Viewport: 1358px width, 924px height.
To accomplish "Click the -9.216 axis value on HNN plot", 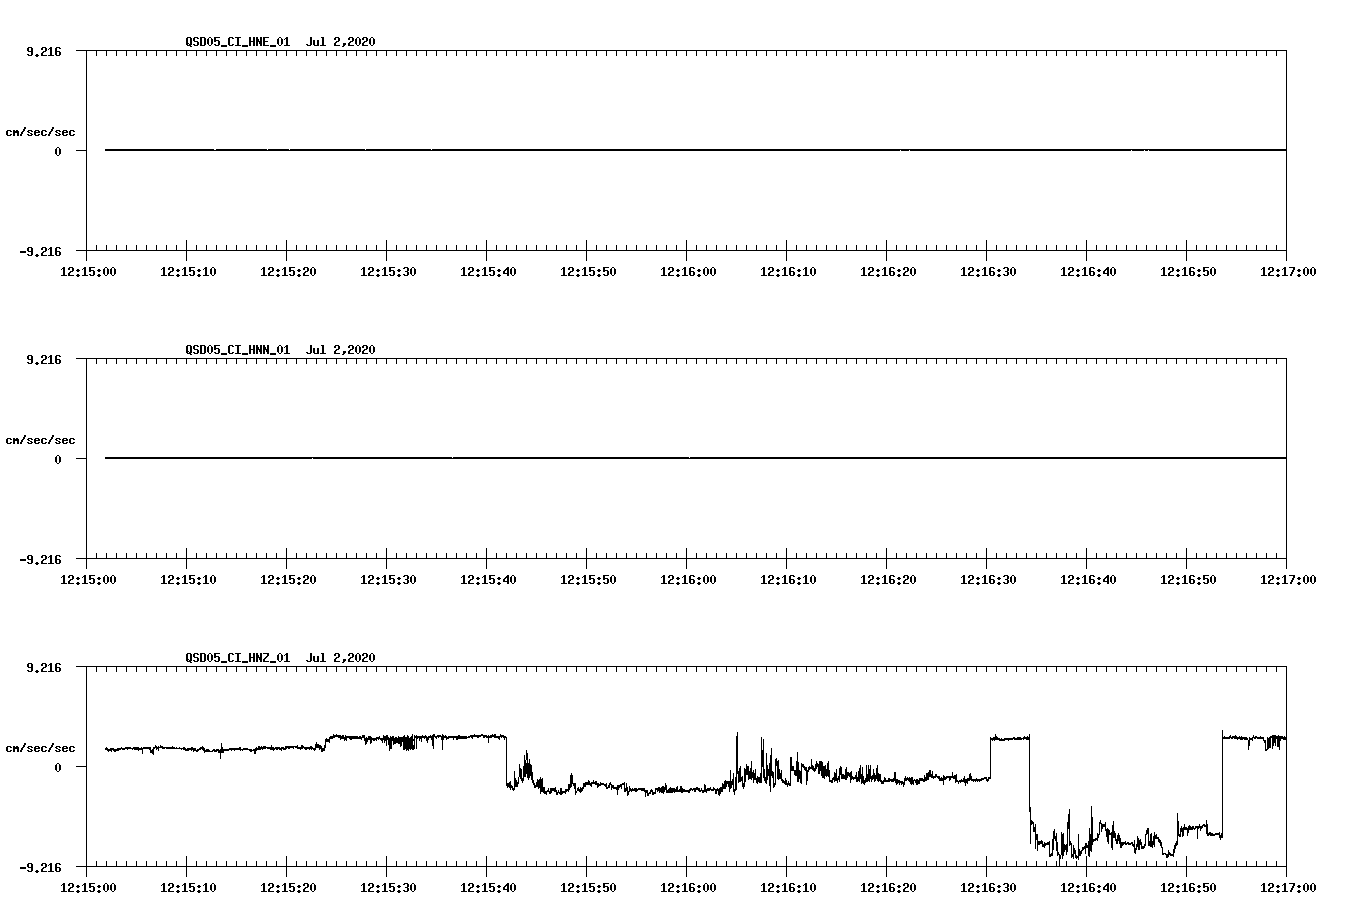I will pos(41,559).
